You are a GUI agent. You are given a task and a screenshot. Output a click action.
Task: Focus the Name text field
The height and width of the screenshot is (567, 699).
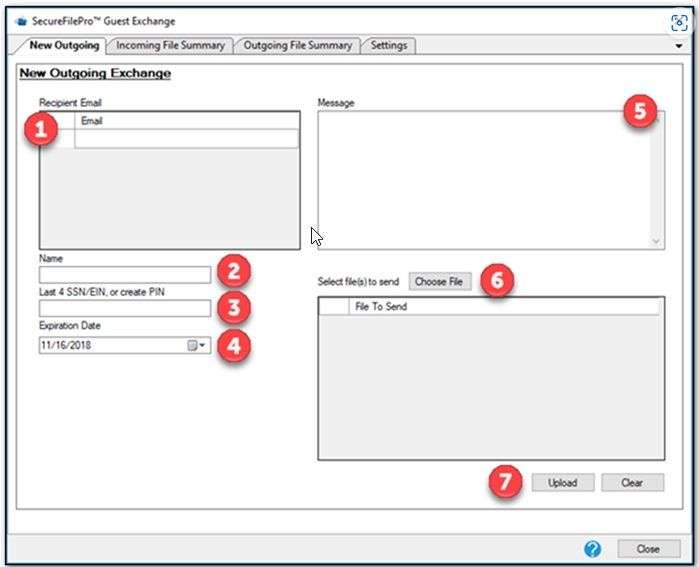125,274
